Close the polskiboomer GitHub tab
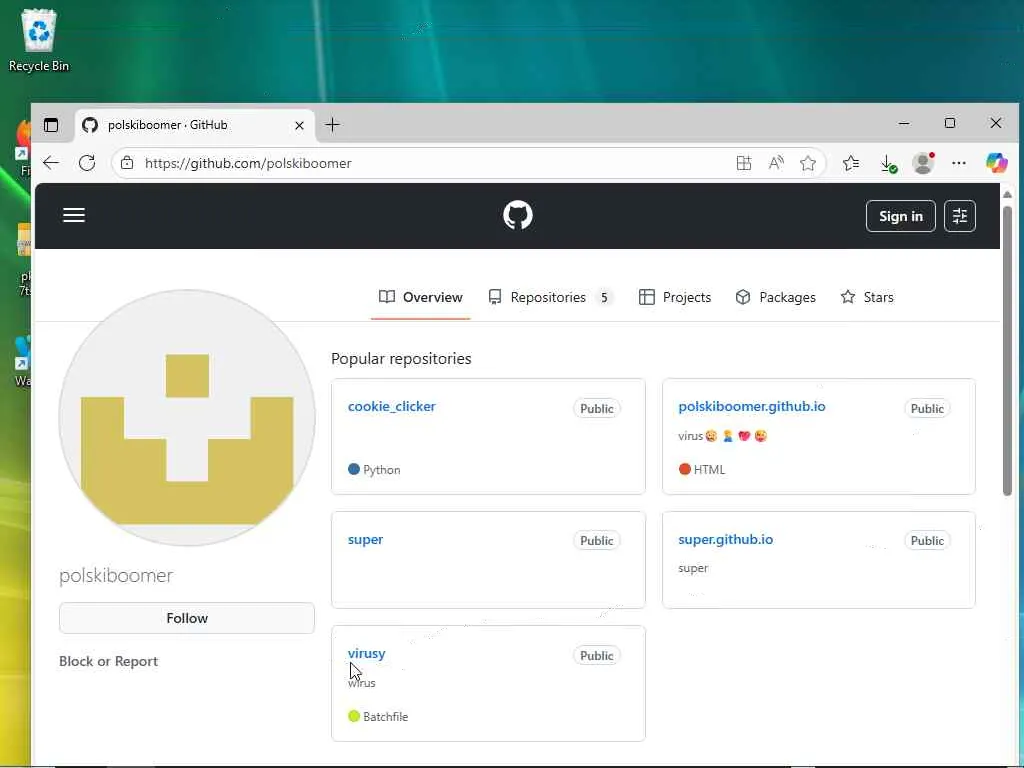 299,125
